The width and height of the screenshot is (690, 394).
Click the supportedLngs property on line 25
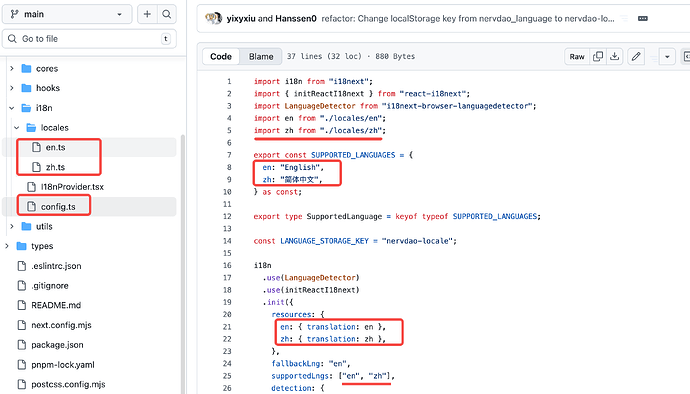(300, 376)
